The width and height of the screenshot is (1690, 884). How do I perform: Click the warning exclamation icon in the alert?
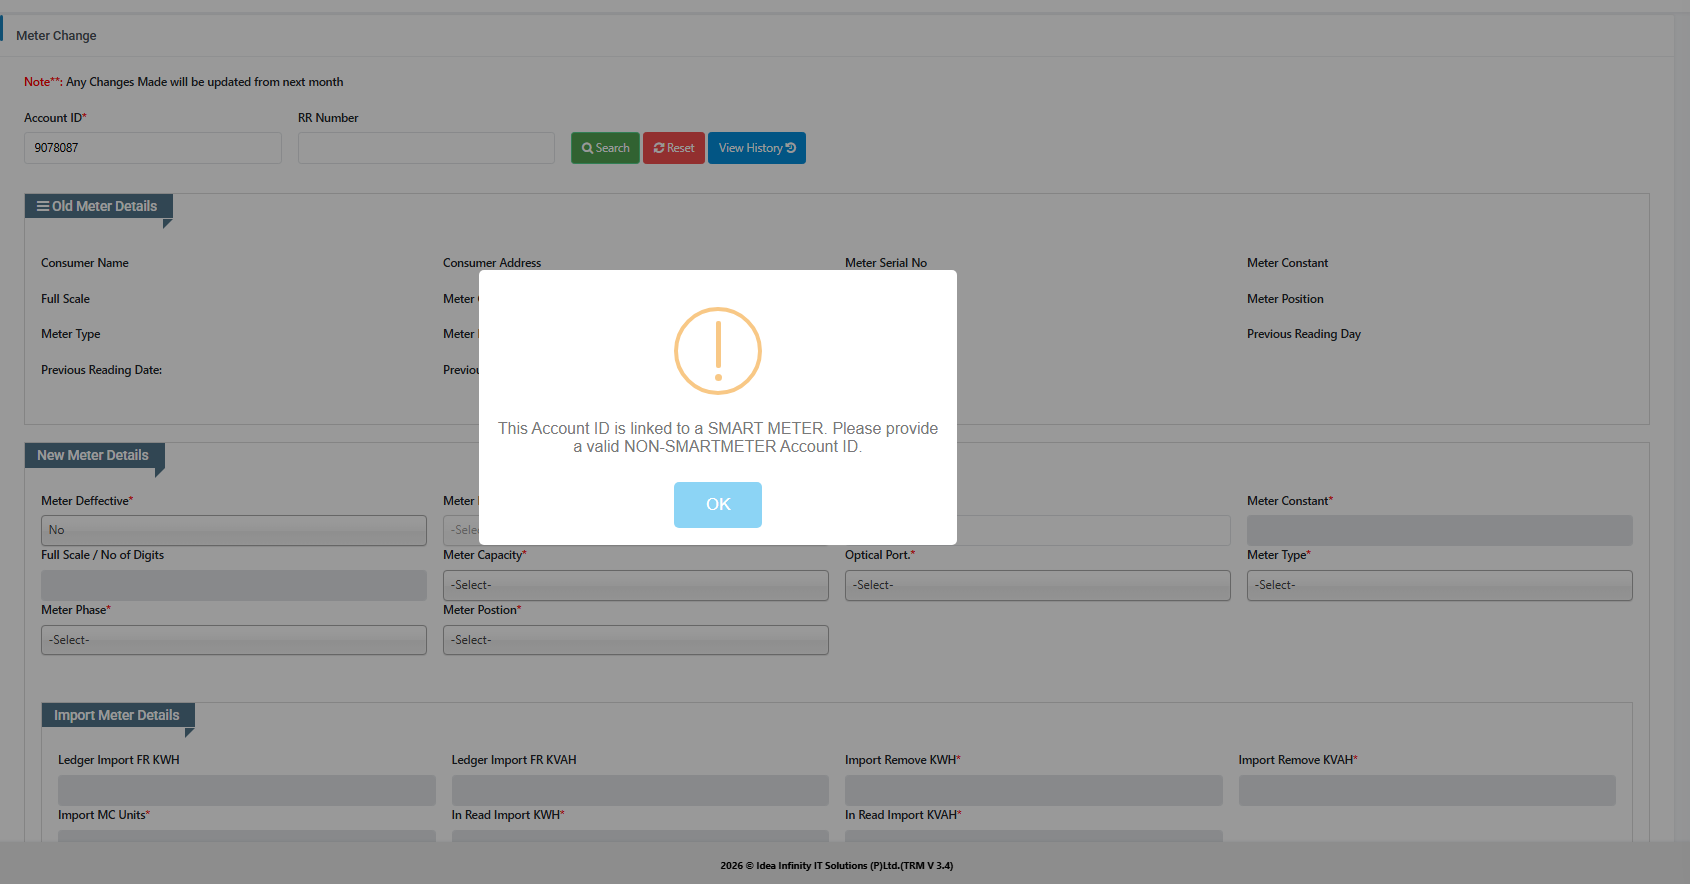click(x=718, y=351)
